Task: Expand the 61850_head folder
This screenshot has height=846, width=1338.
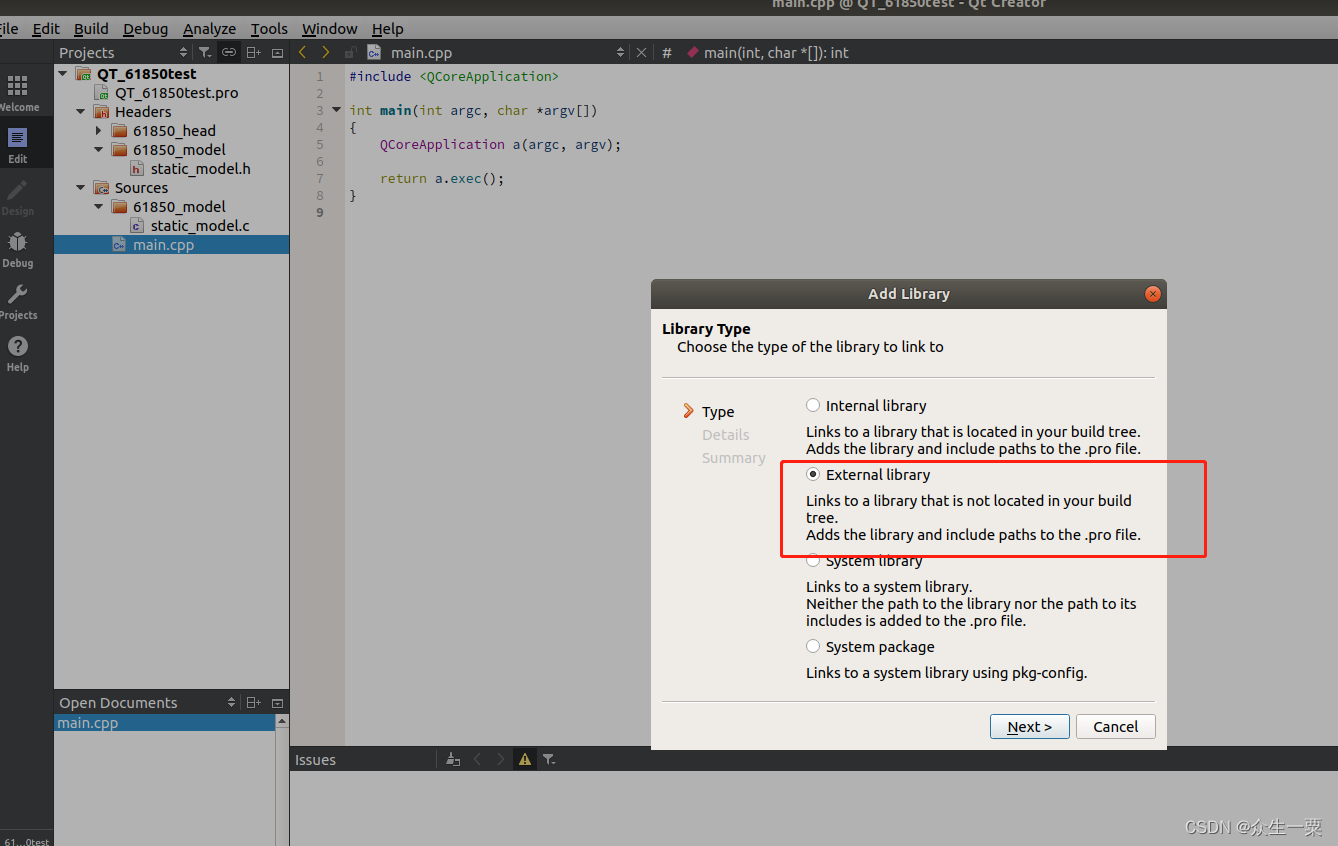Action: [99, 130]
